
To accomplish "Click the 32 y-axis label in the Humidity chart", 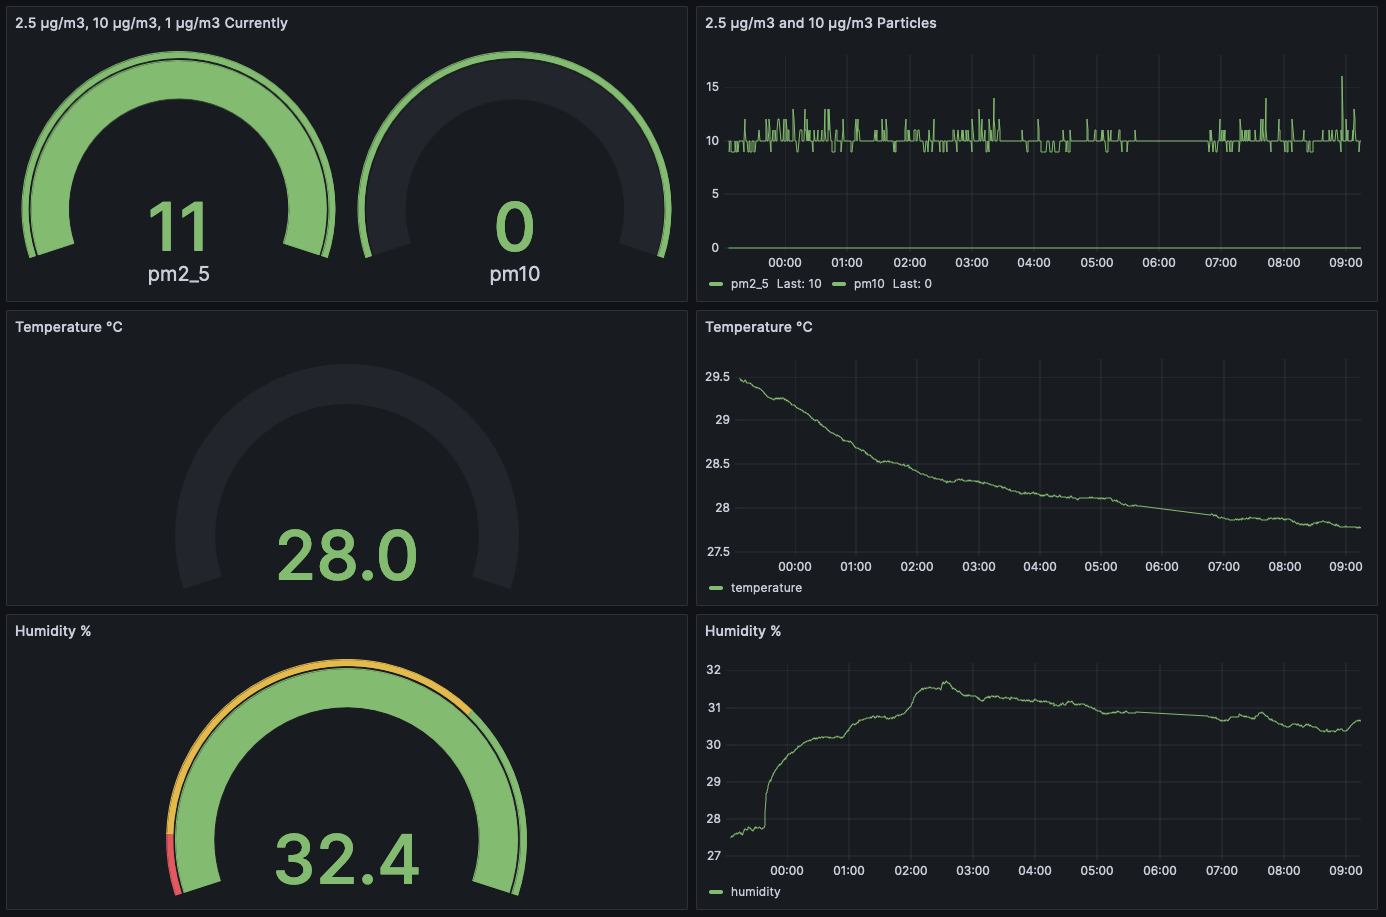I will (713, 670).
